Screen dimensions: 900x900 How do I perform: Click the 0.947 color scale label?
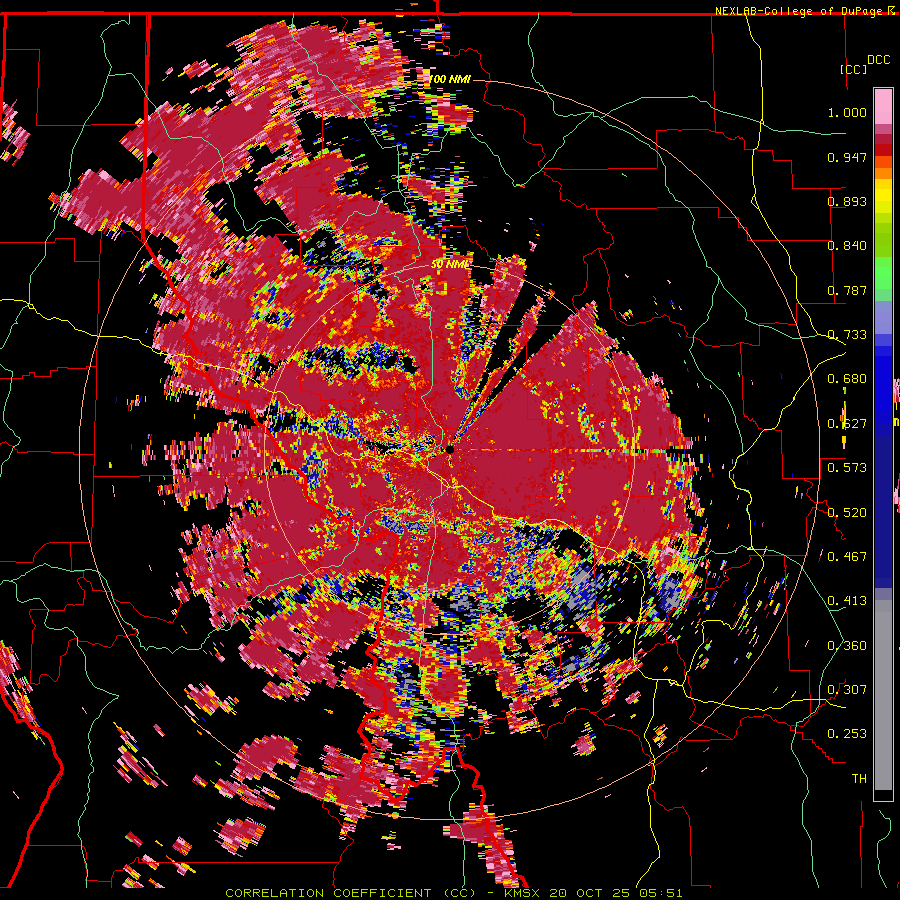pos(847,157)
